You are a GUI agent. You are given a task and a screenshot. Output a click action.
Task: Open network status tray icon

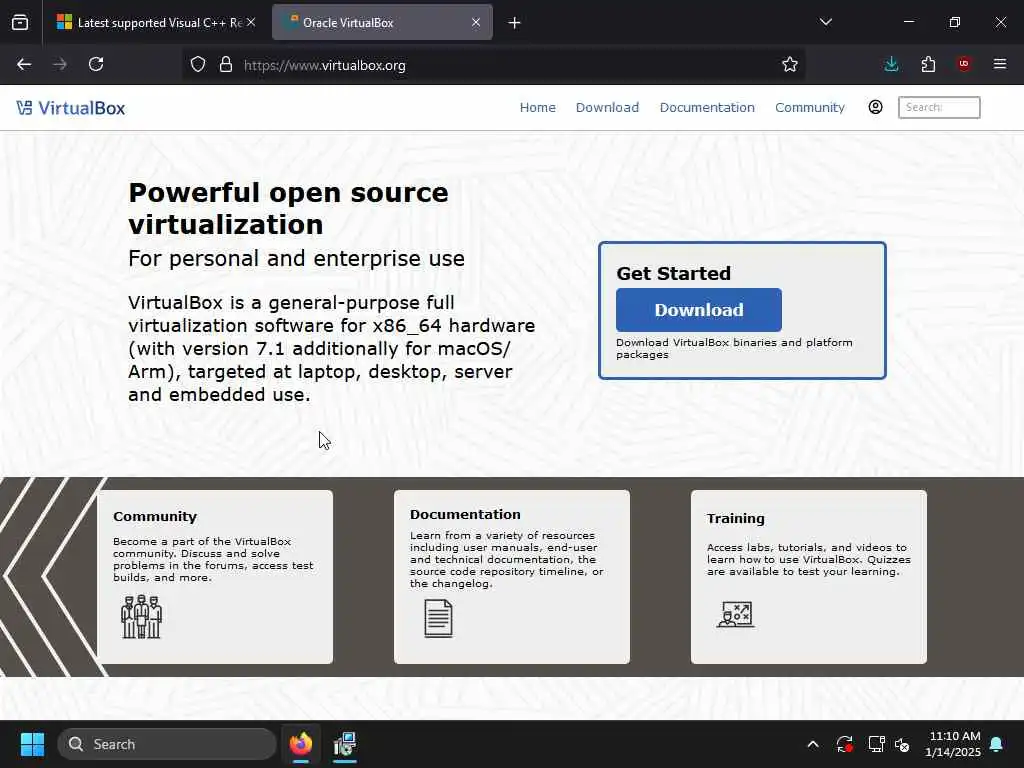(876, 744)
